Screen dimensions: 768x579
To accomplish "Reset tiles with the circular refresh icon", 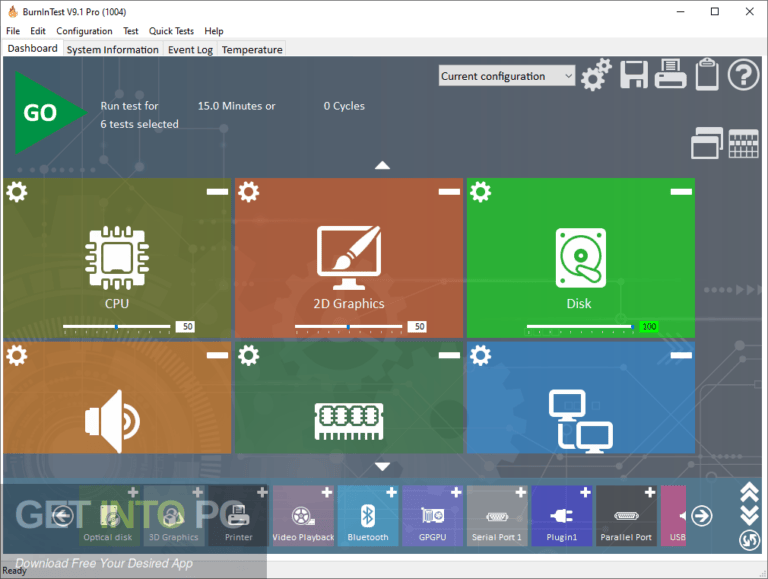I will click(749, 540).
